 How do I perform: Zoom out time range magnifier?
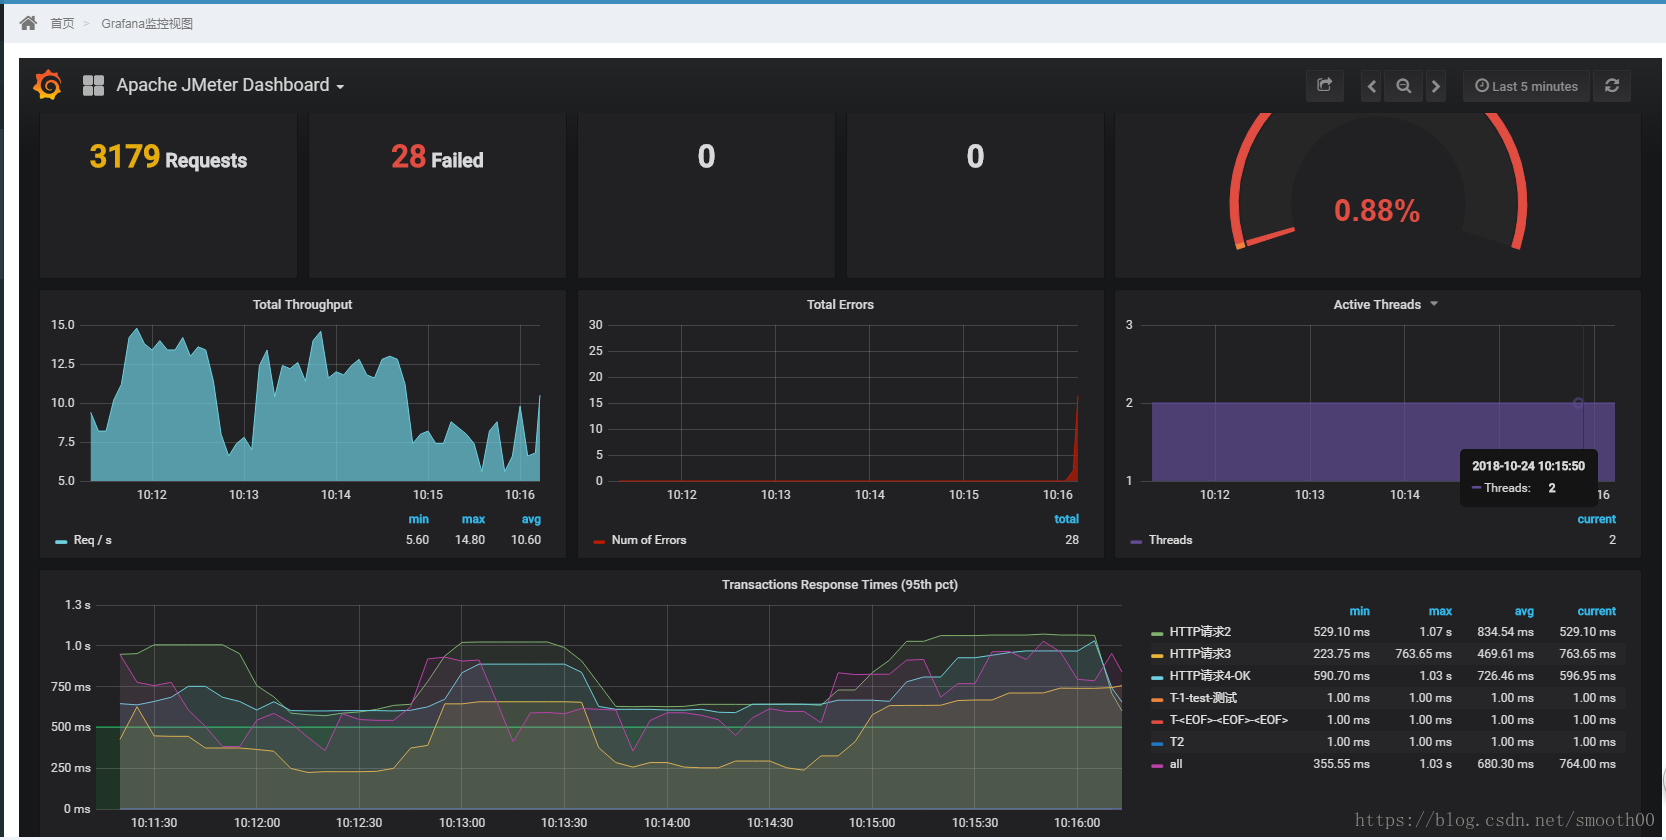[x=1404, y=86]
